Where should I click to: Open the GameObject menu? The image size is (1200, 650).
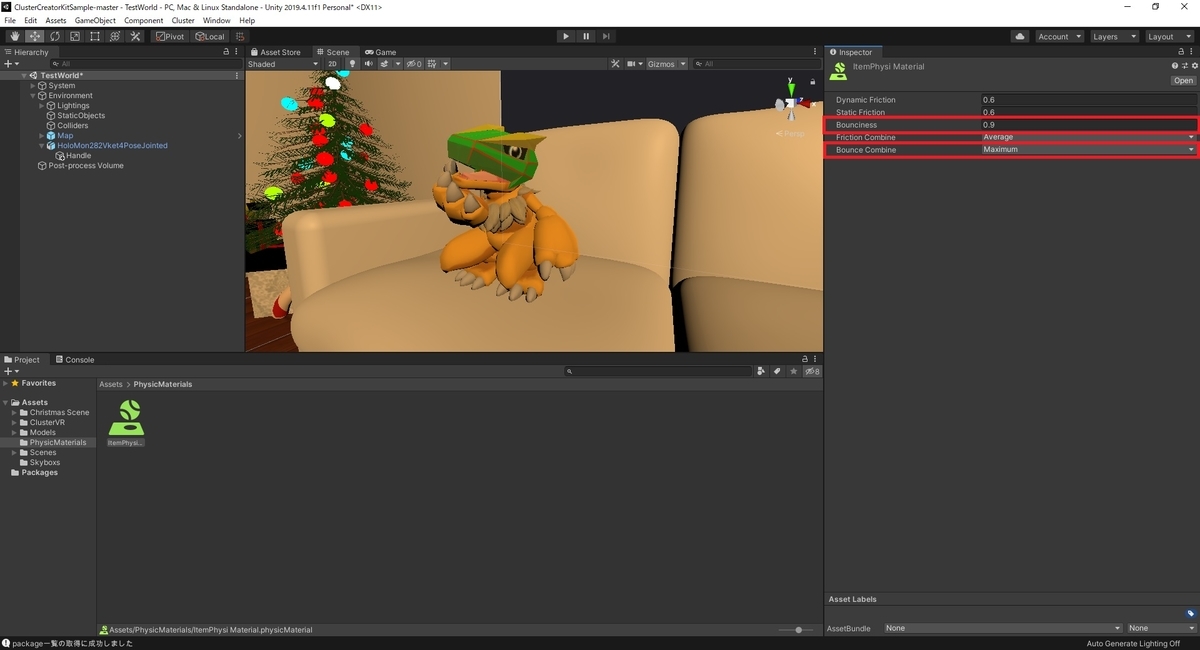pyautogui.click(x=95, y=20)
